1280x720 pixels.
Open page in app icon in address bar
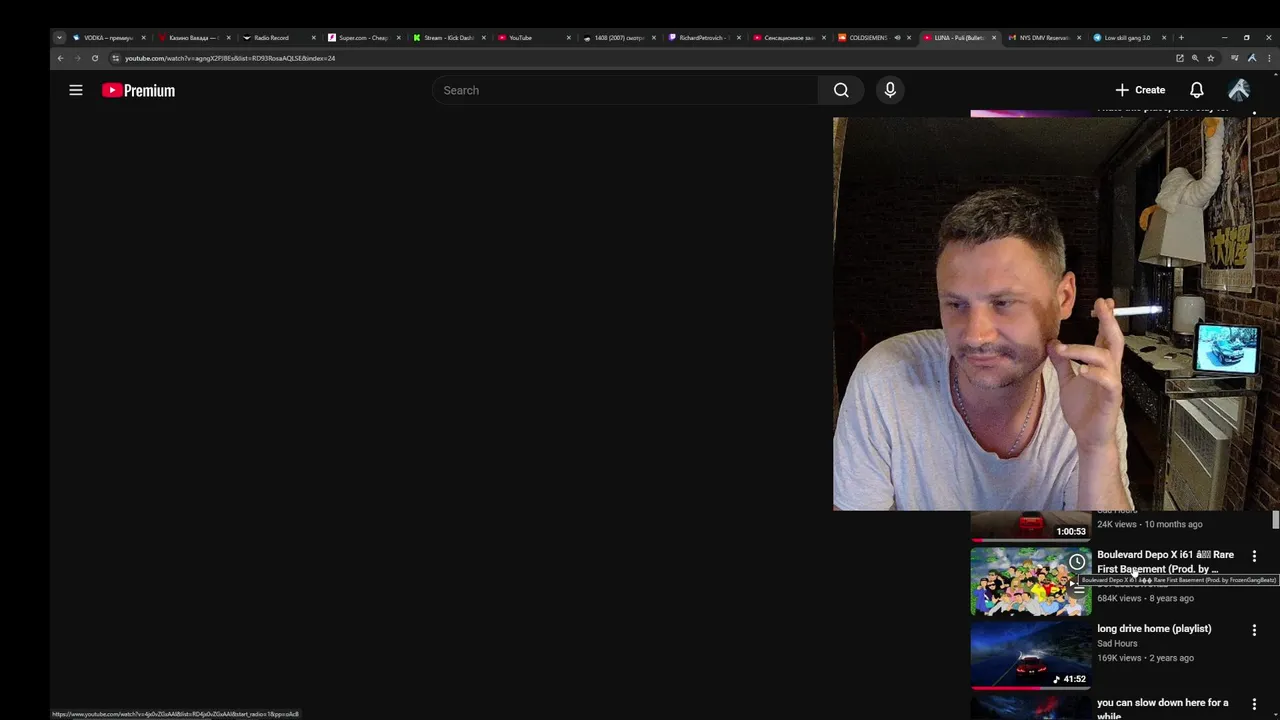point(1180,58)
